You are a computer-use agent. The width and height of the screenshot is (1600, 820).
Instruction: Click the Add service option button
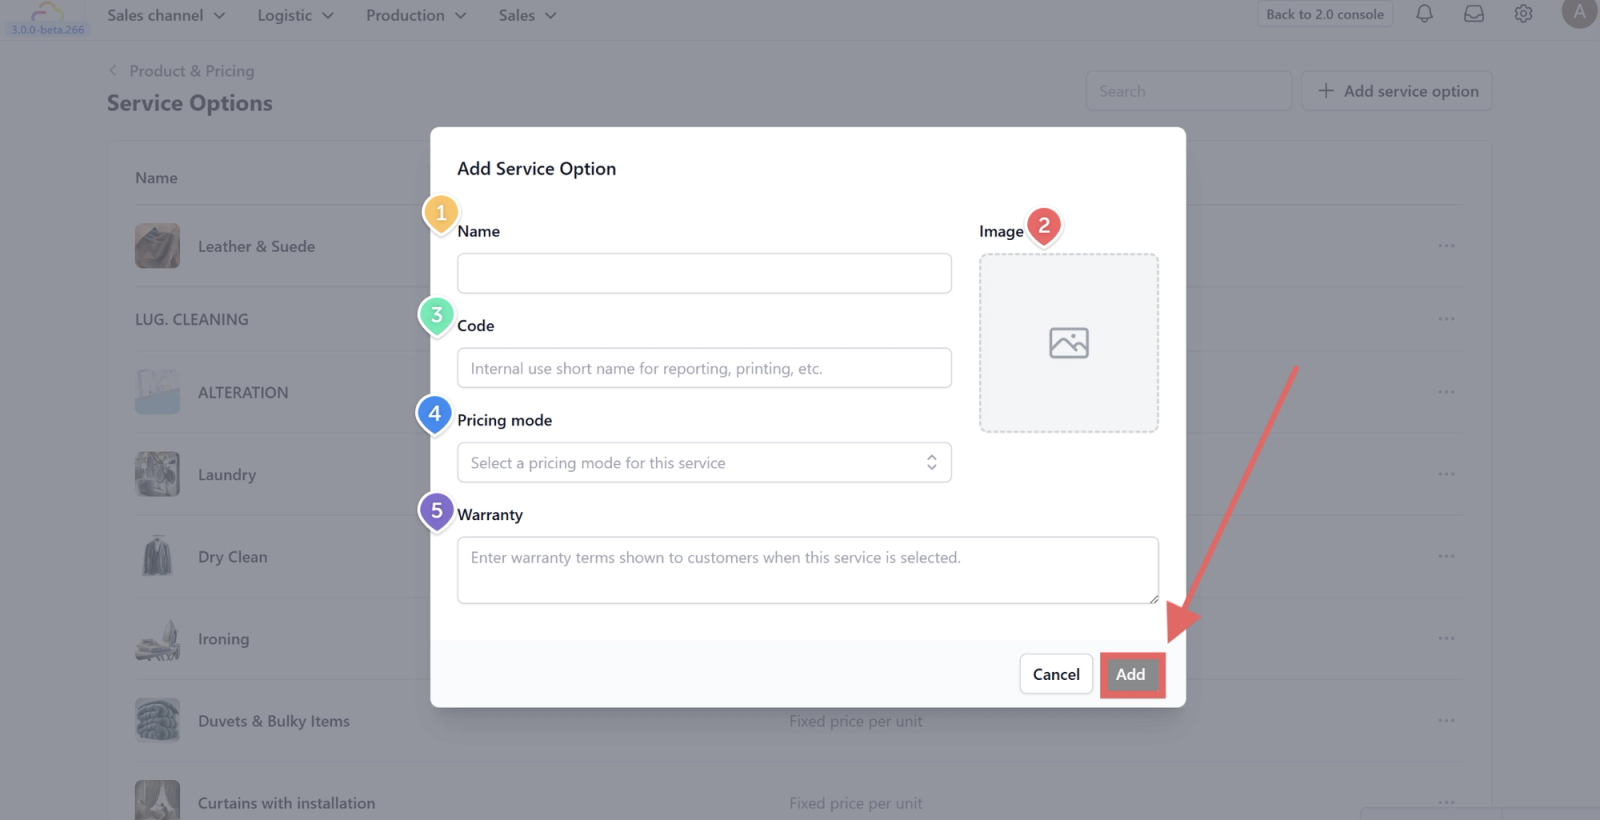pyautogui.click(x=1397, y=91)
